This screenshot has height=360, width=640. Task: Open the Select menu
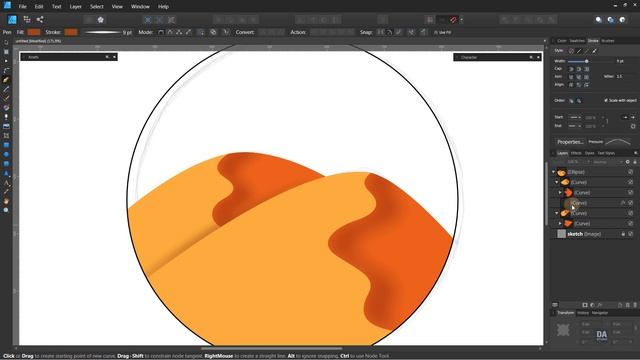97,7
